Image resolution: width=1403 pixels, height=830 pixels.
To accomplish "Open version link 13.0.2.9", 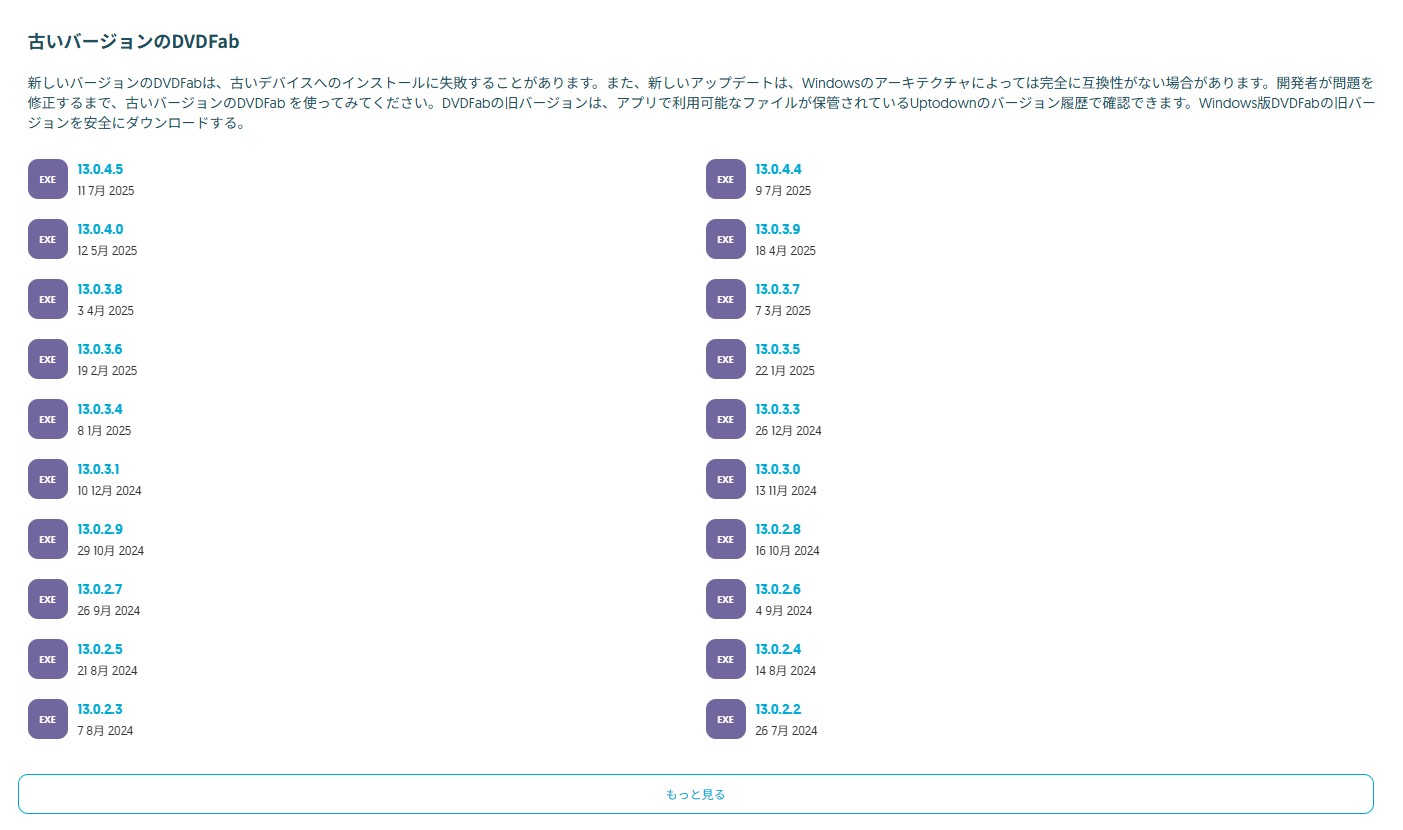I will pyautogui.click(x=100, y=530).
